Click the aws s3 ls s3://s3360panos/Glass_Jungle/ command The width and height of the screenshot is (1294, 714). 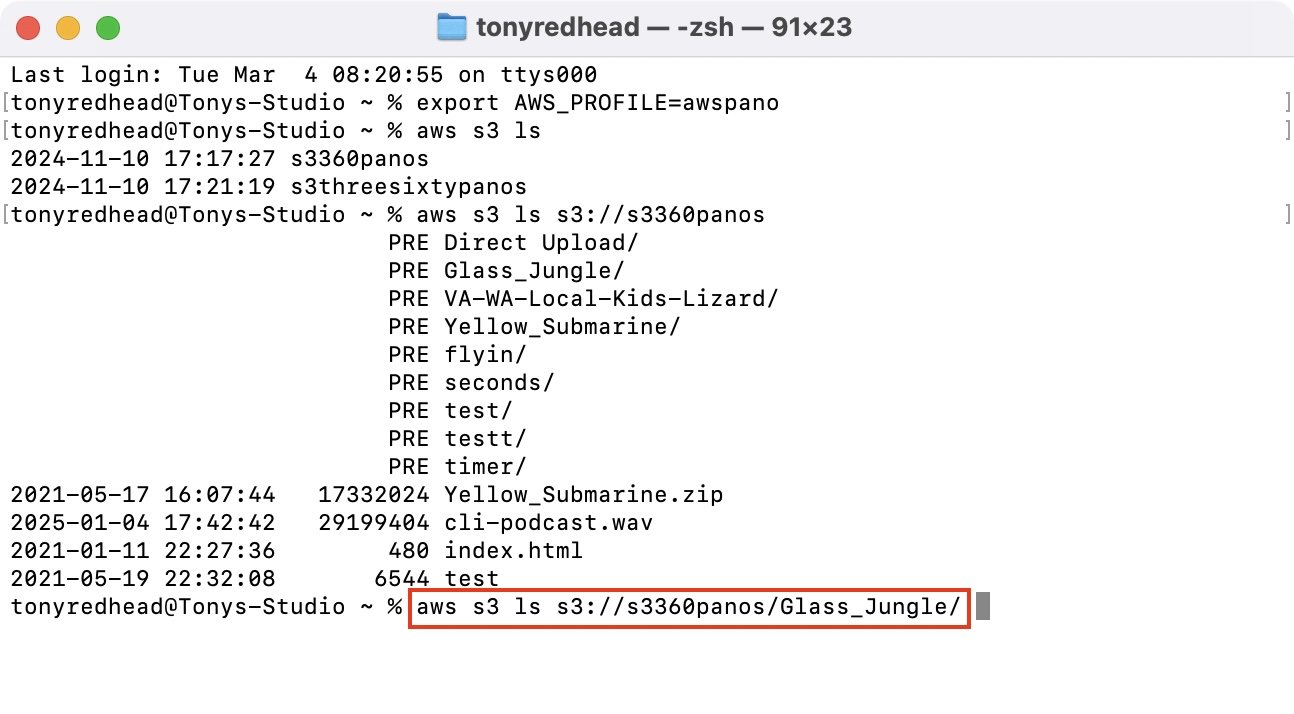tap(689, 607)
